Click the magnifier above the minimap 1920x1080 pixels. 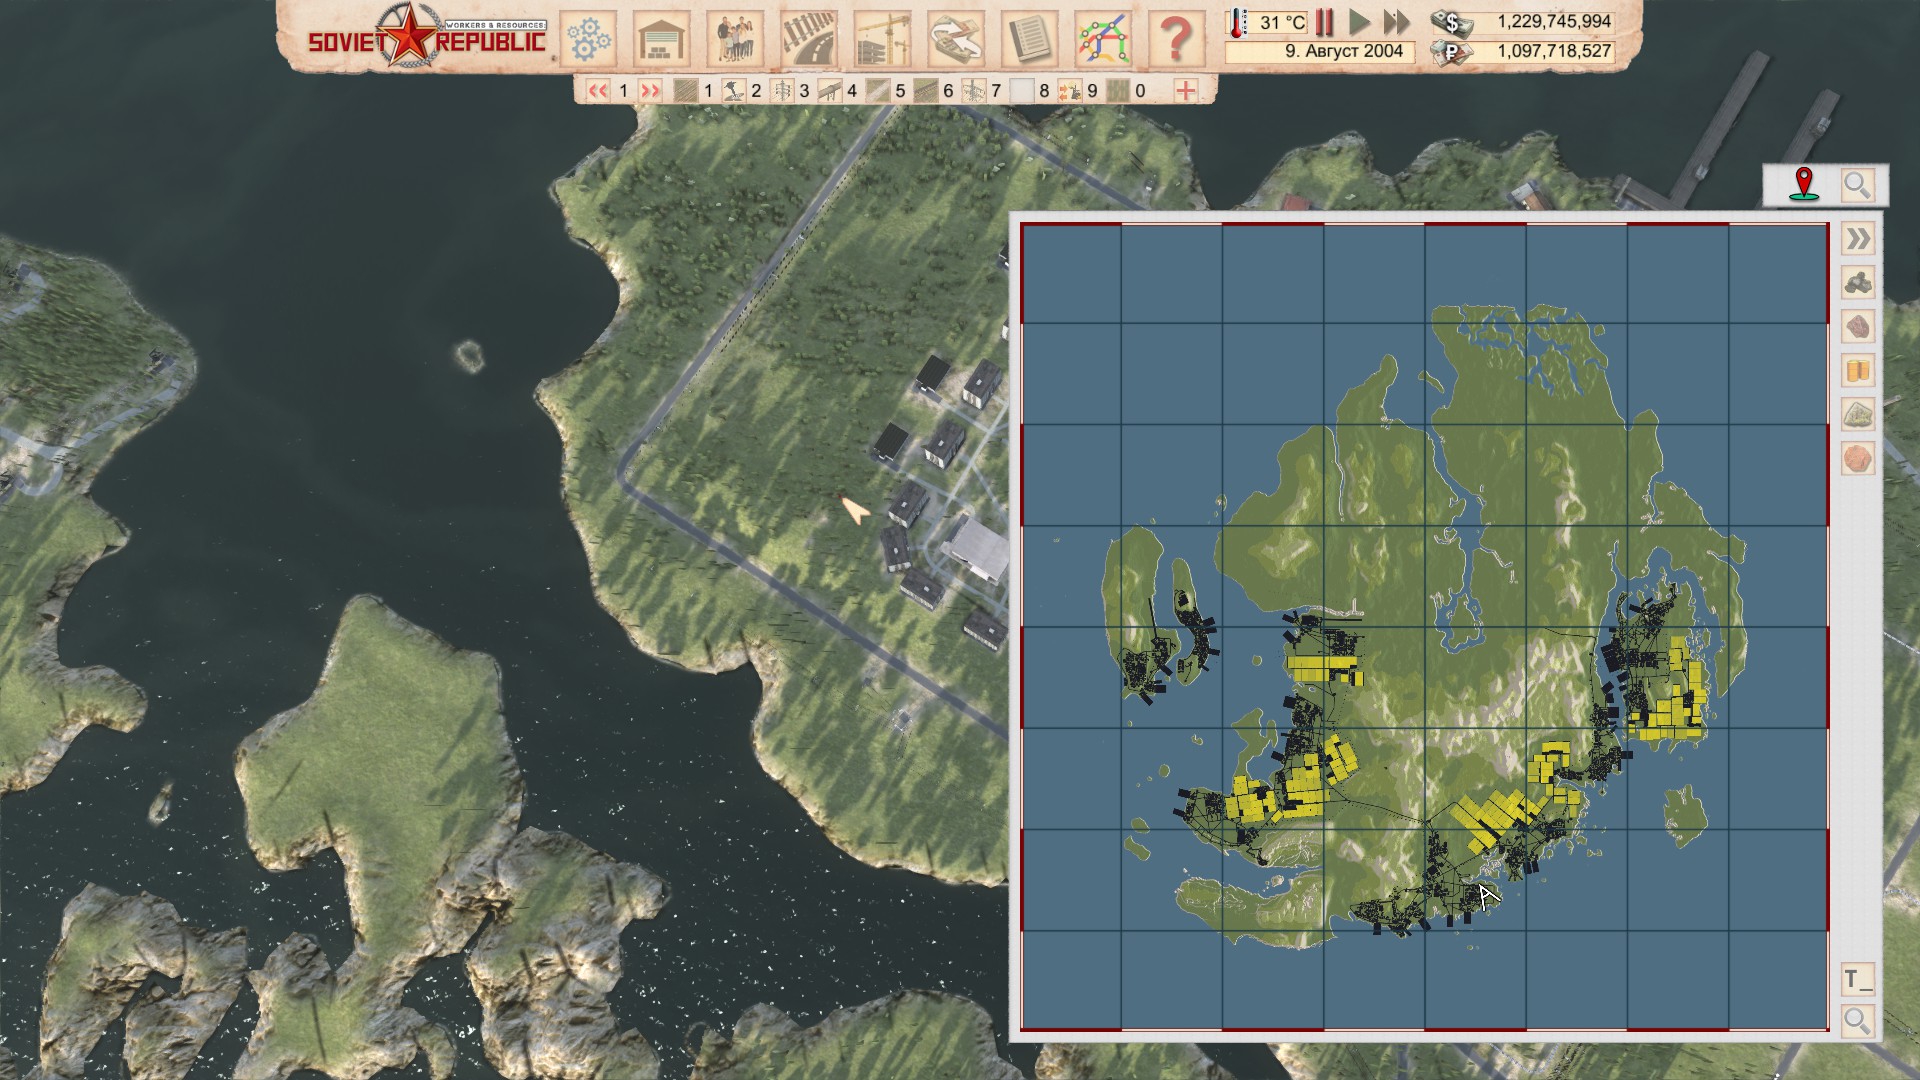pyautogui.click(x=1857, y=185)
